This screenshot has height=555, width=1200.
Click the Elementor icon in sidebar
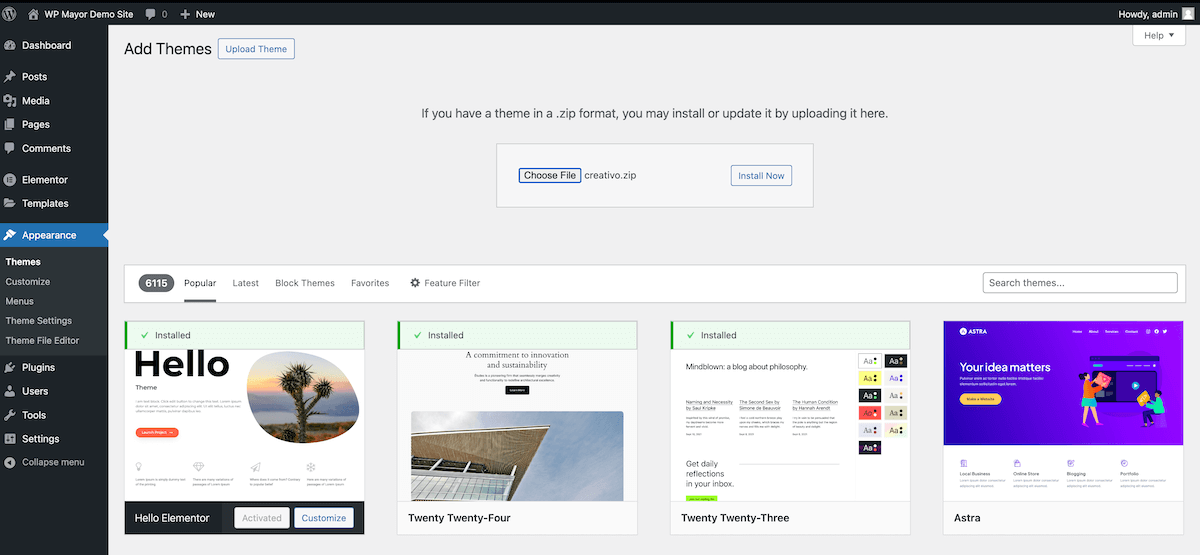pyautogui.click(x=10, y=180)
